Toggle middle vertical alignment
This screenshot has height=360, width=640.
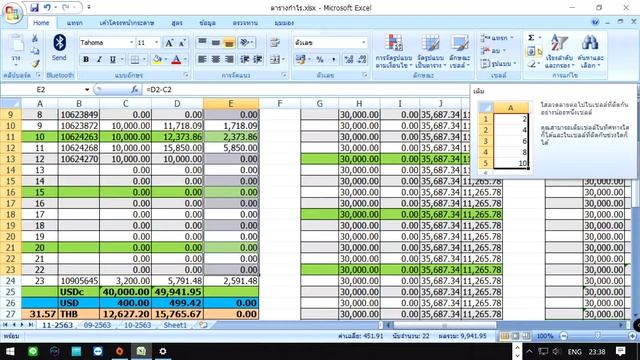(216, 42)
